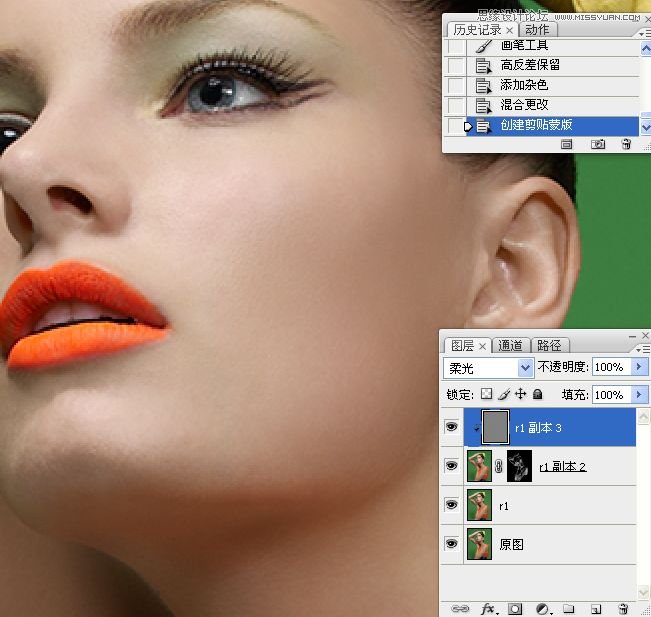Switch to the 通道 tab

[x=510, y=345]
